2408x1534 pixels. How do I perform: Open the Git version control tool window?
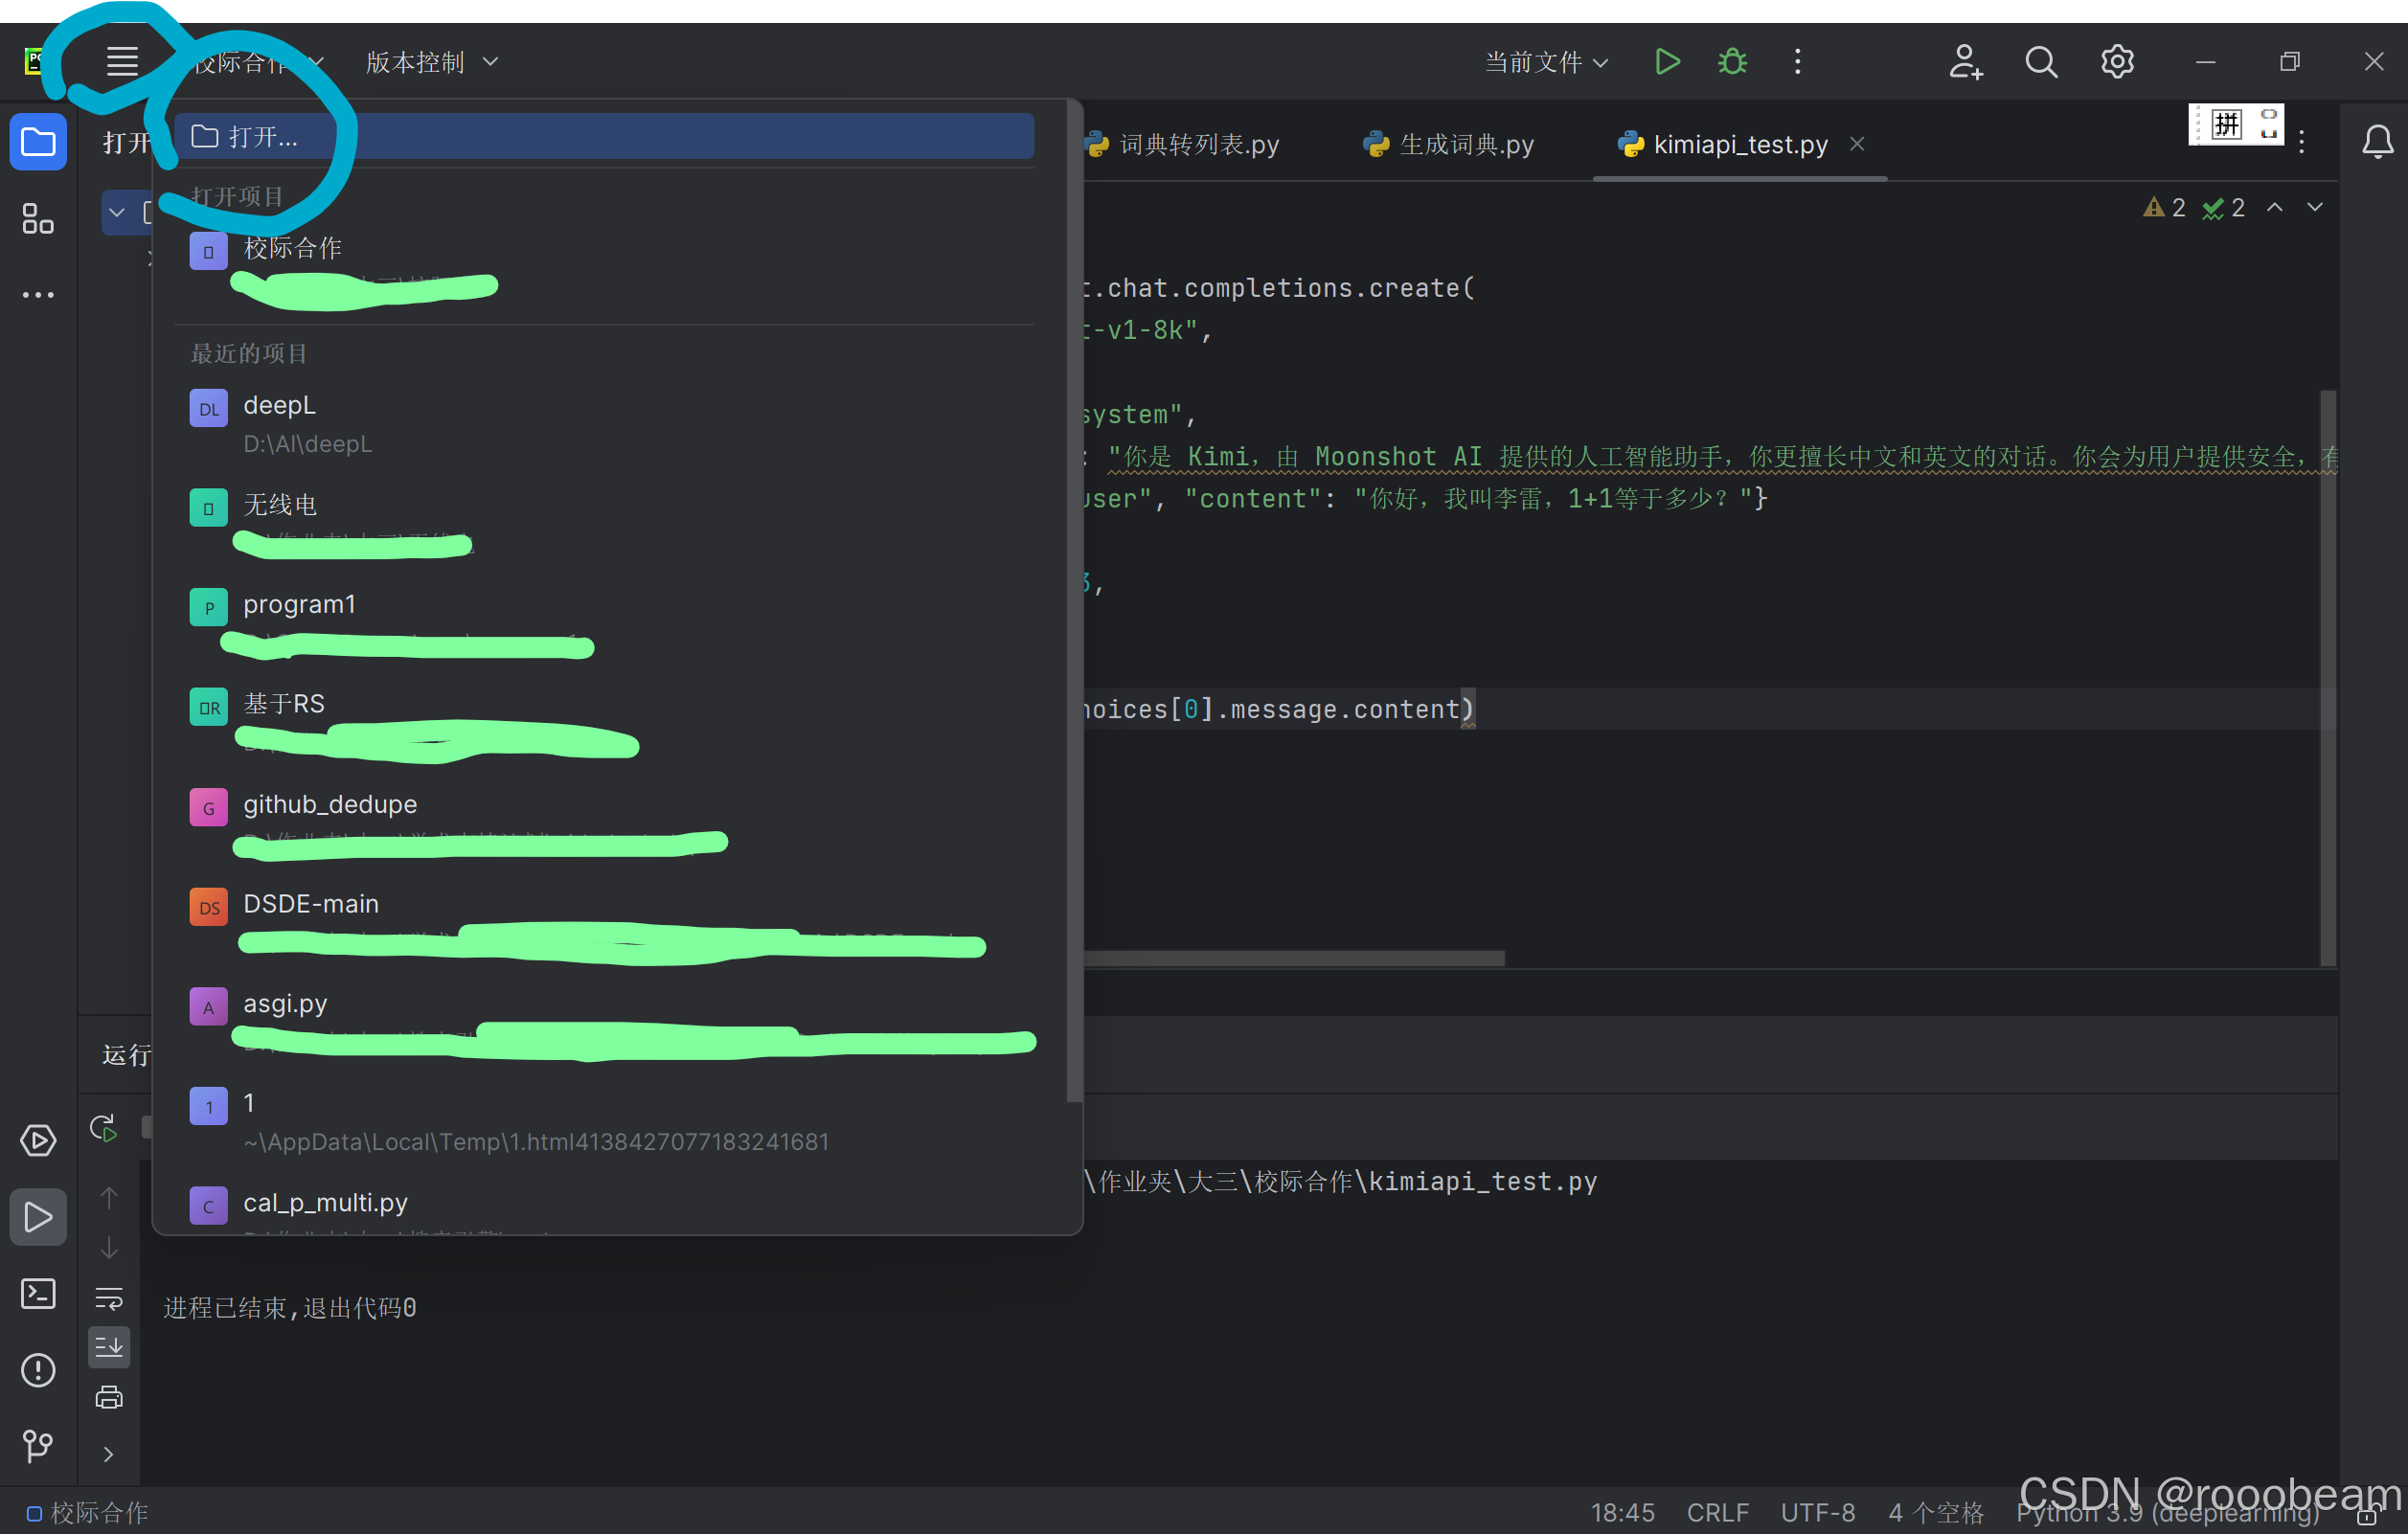tap(38, 1445)
